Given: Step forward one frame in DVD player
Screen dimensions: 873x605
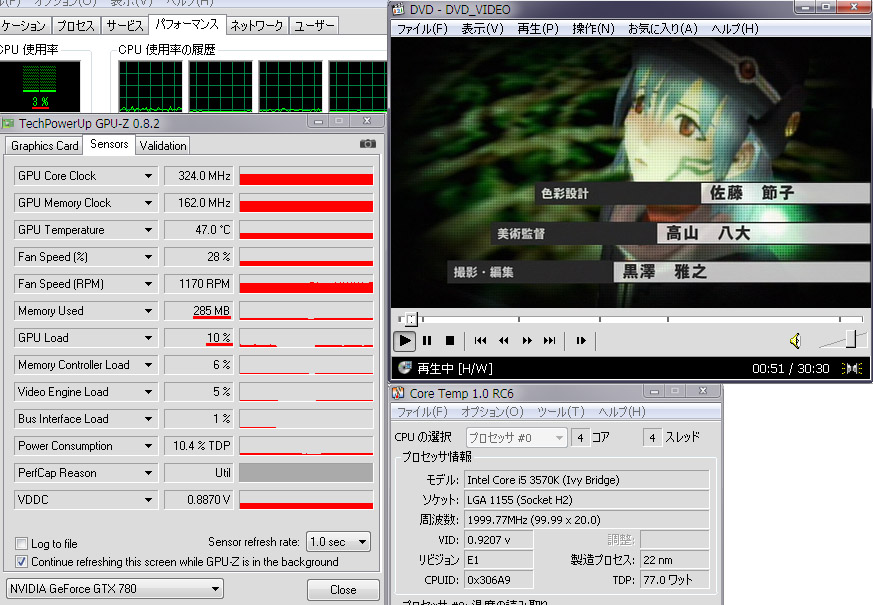Looking at the screenshot, I should click(x=581, y=341).
